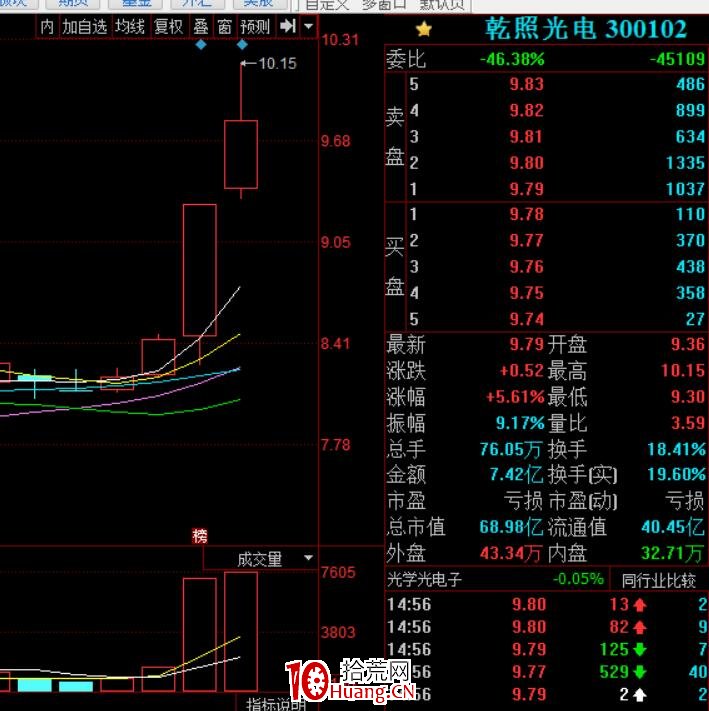Click the red up arrow beside volume 82
This screenshot has width=709, height=711.
(x=640, y=627)
